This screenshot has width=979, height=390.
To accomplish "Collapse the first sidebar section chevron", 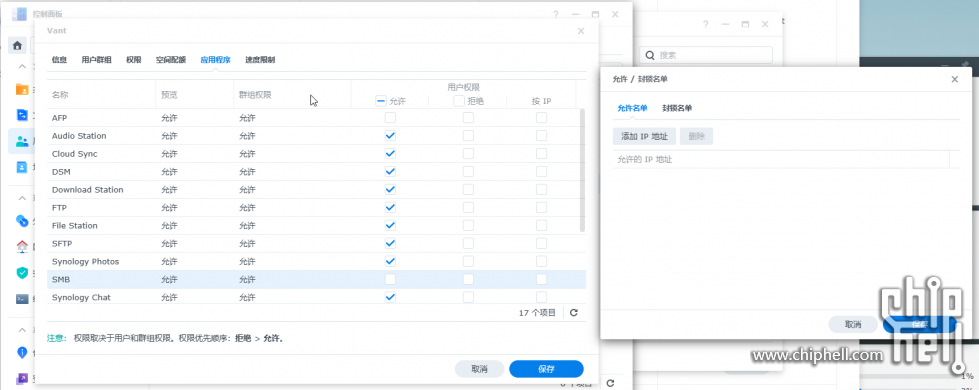I will pyautogui.click(x=21, y=66).
